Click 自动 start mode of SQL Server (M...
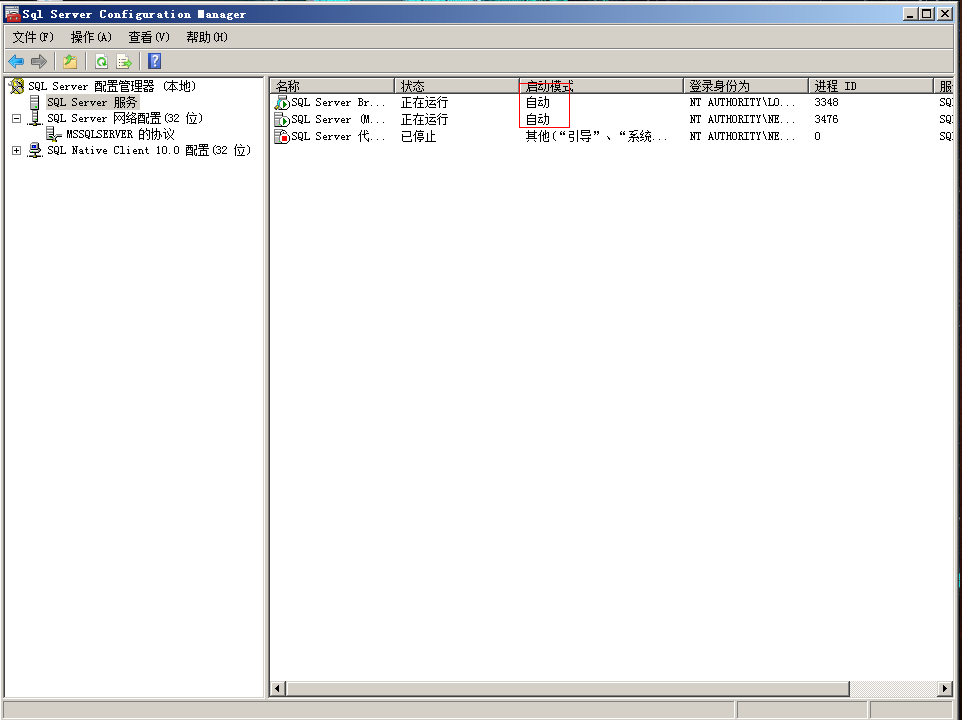The width and height of the screenshot is (962, 720). coord(537,120)
